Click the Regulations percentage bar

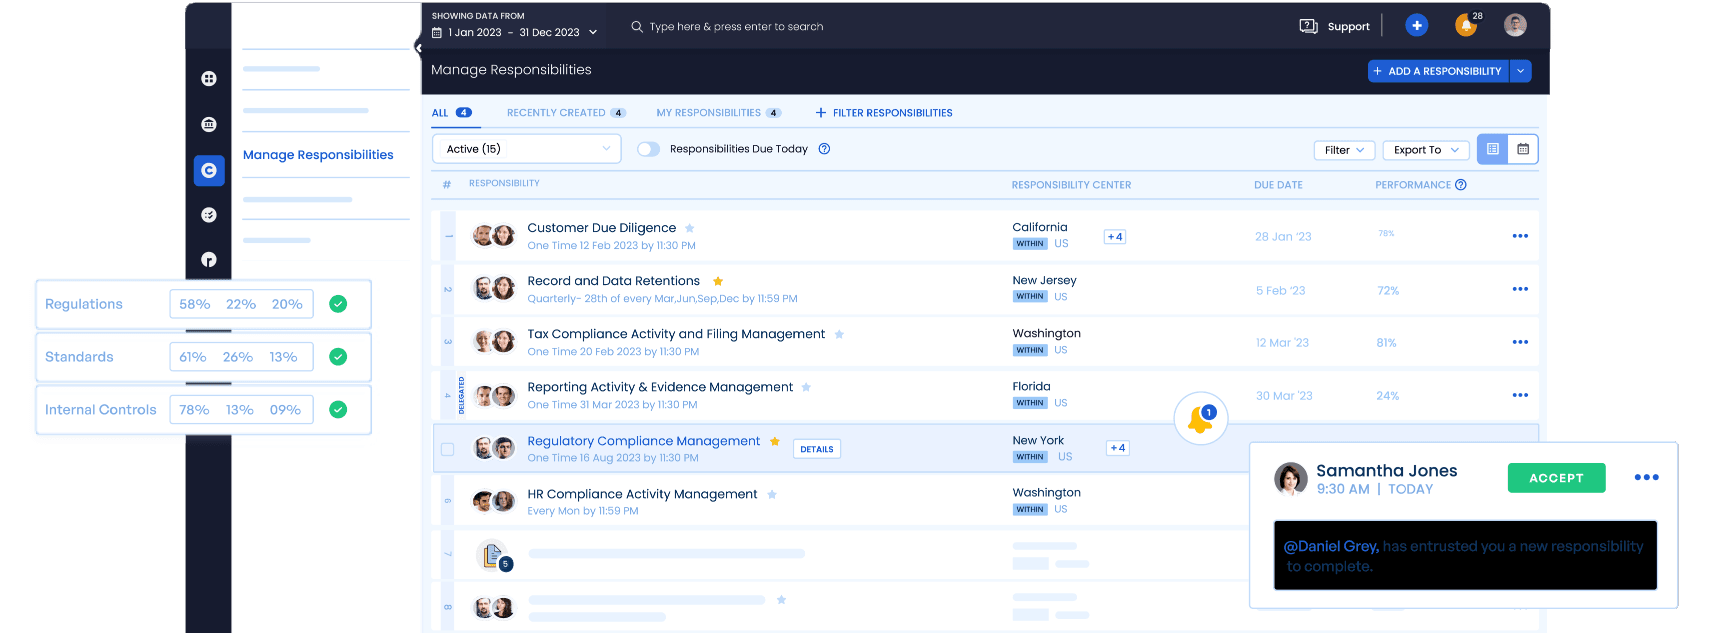(241, 304)
